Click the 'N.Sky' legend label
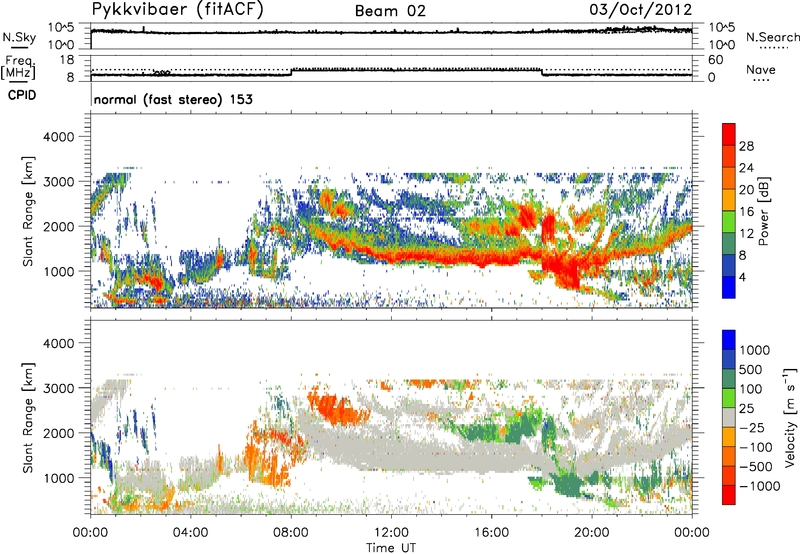The image size is (800, 554). coord(19,37)
